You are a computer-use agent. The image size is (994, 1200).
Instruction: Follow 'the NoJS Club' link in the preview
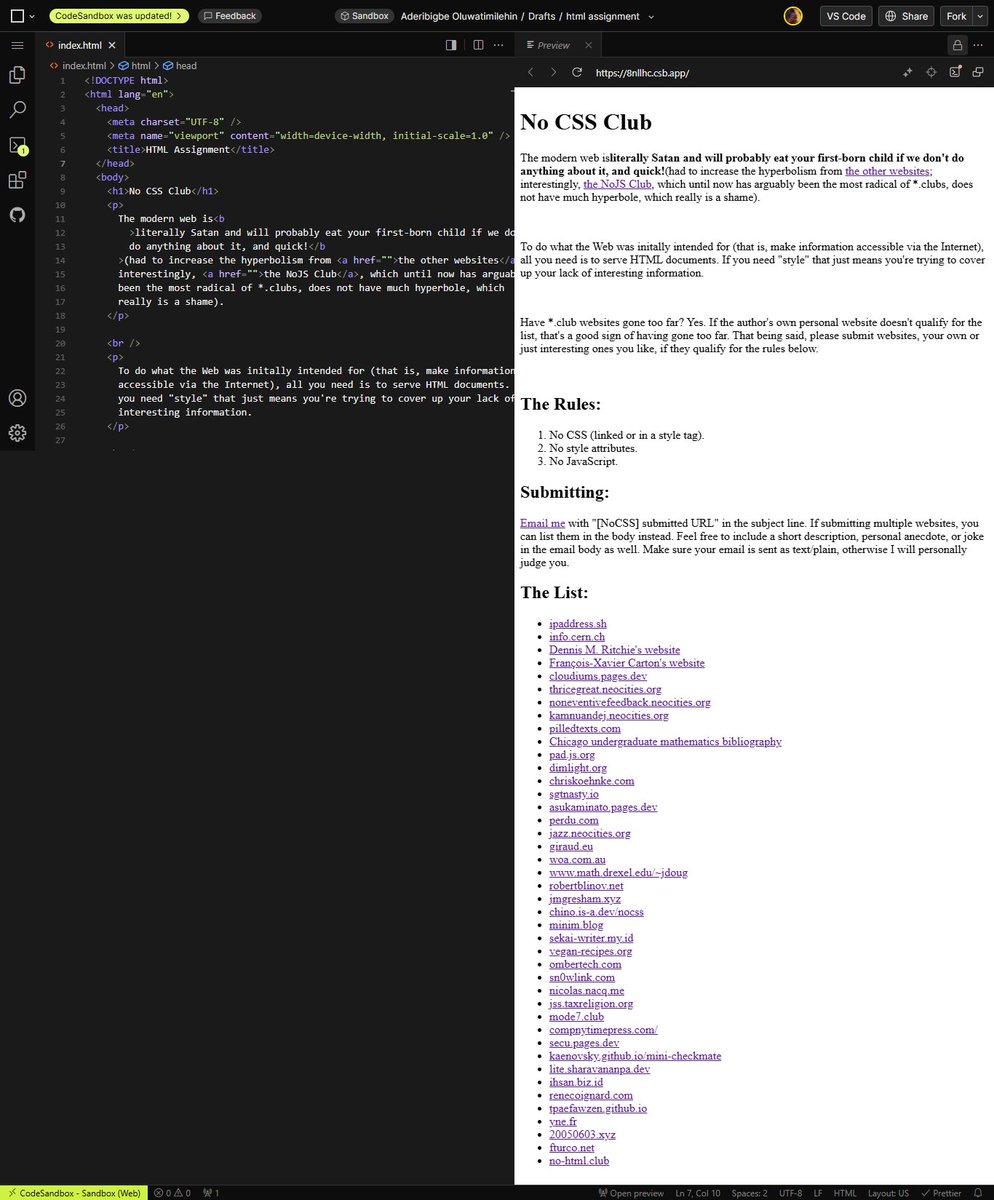click(x=617, y=184)
